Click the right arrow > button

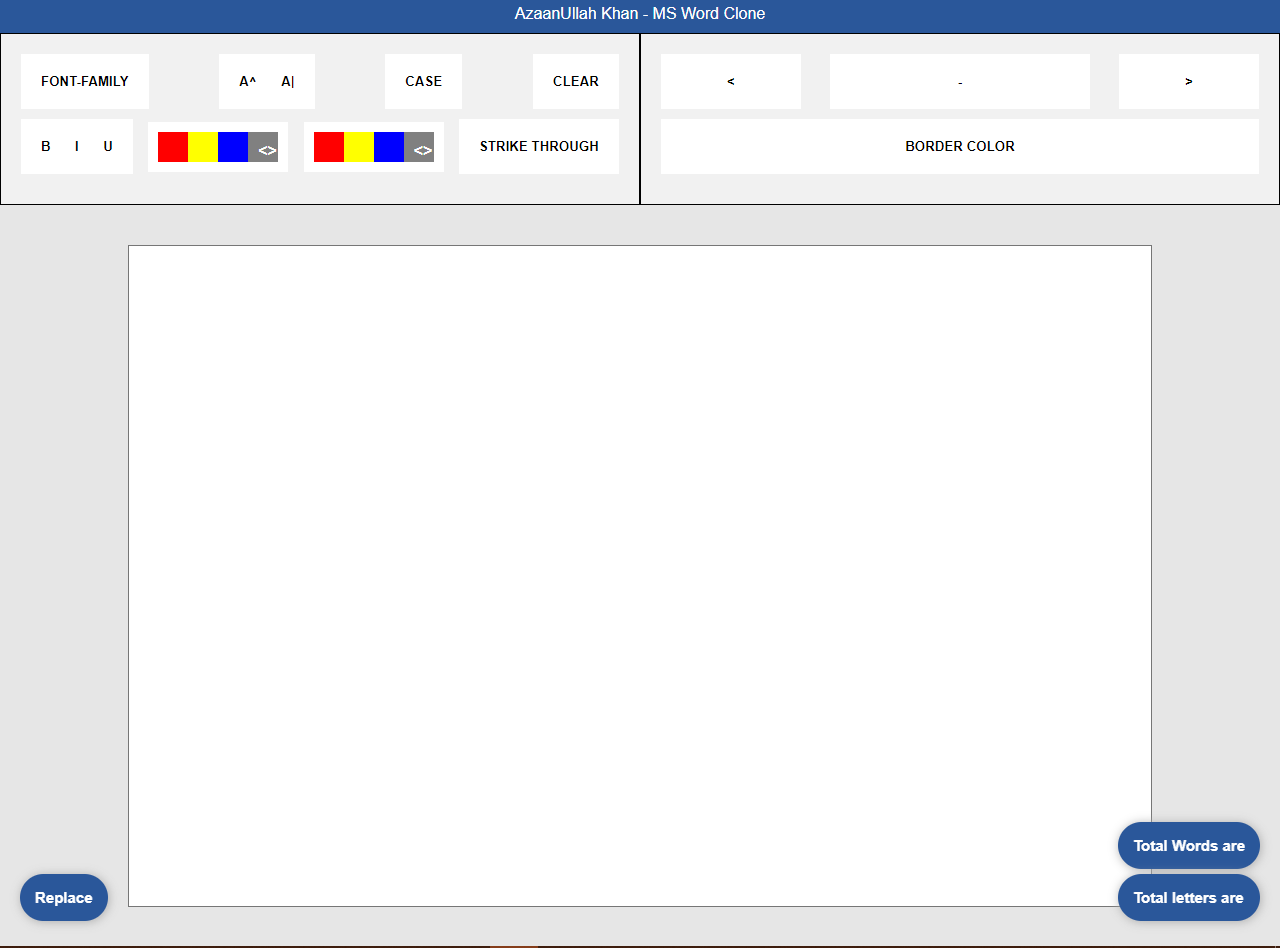tap(1189, 81)
